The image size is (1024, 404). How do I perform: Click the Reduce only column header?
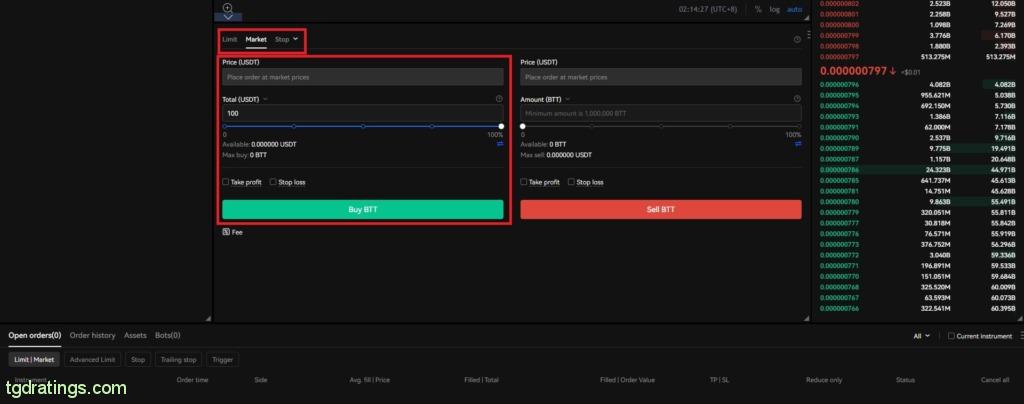pos(824,380)
